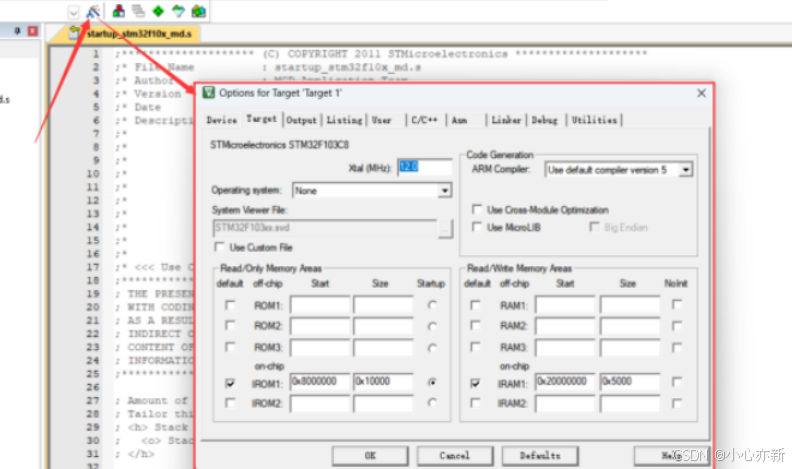Viewport: 792px width, 469px height.
Task: Launch the Pack Installer toolbar icon
Action: coord(199,11)
